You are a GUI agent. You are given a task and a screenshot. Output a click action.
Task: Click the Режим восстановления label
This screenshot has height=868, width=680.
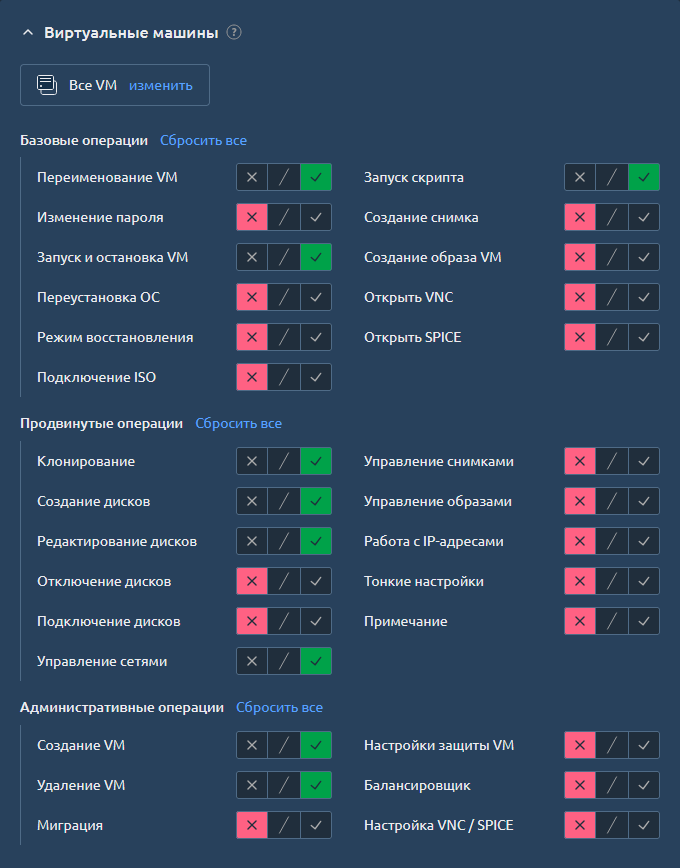coord(115,337)
